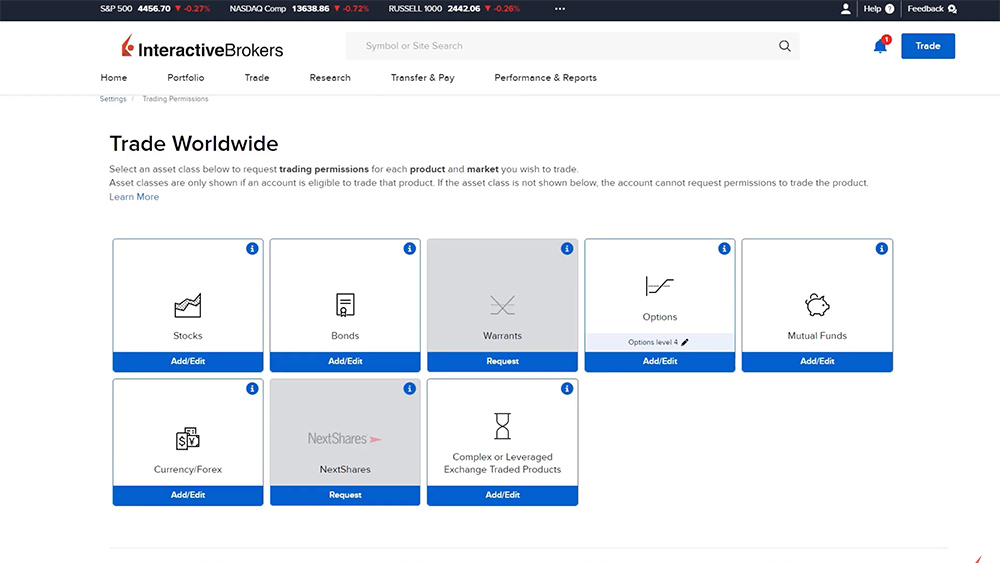Click the Stocks chart icon
The image size is (1000, 563).
point(188,305)
